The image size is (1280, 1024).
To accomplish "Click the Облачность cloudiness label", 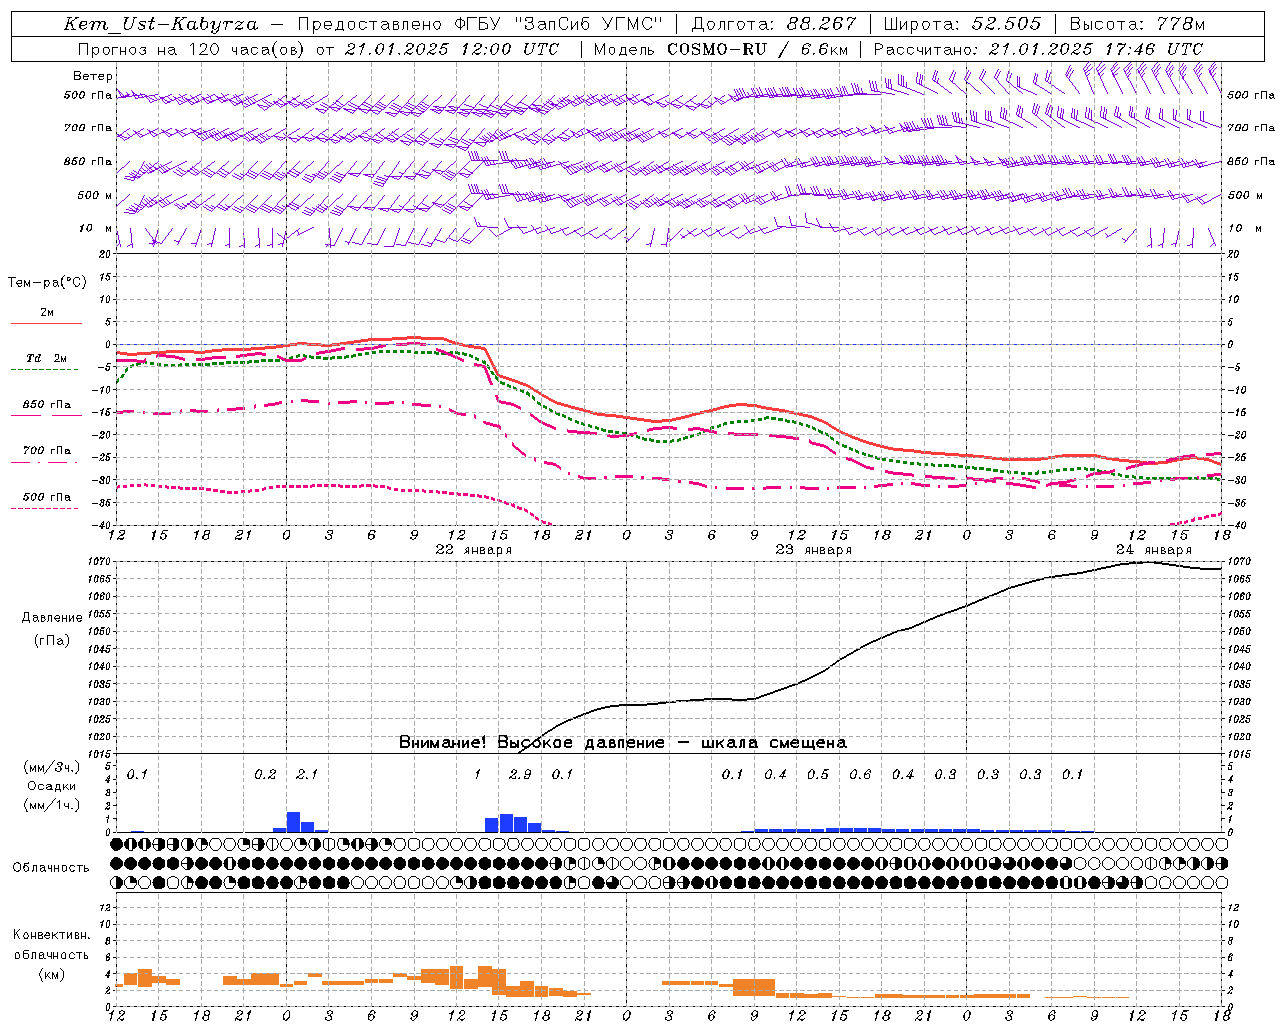I will pos(51,868).
